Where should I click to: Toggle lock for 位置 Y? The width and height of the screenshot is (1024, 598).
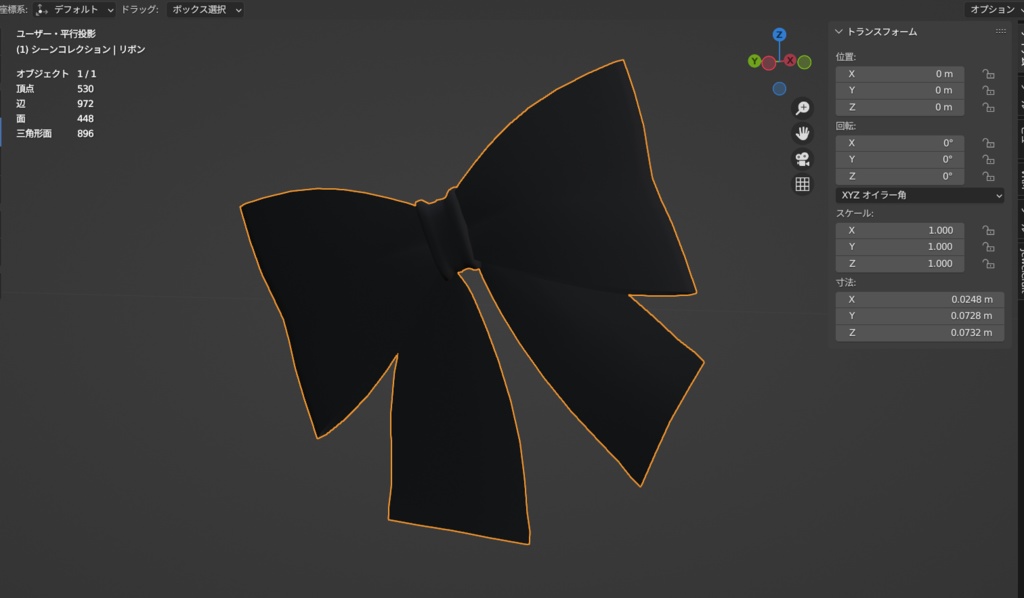point(989,90)
